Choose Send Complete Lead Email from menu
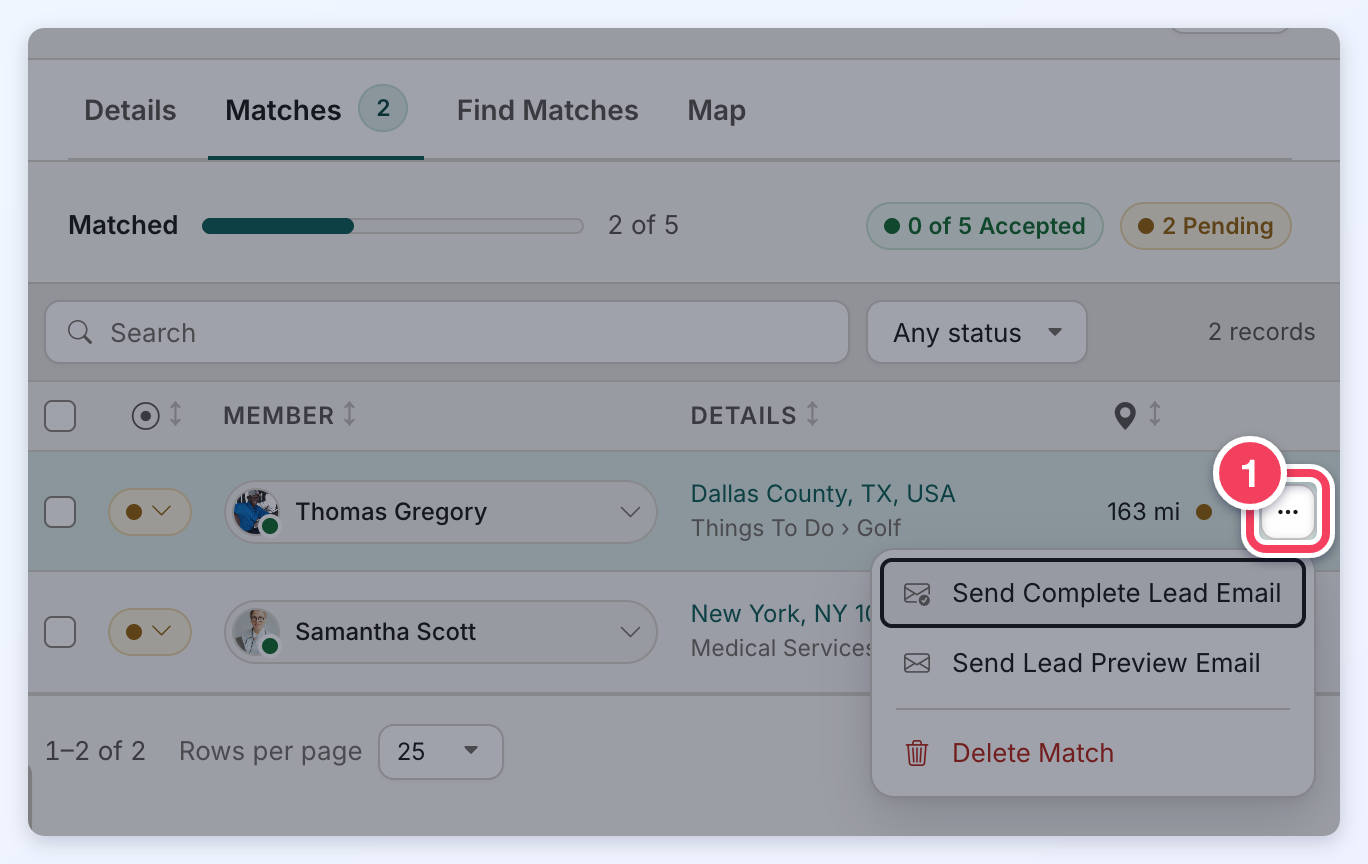This screenshot has width=1368, height=864. [1092, 593]
